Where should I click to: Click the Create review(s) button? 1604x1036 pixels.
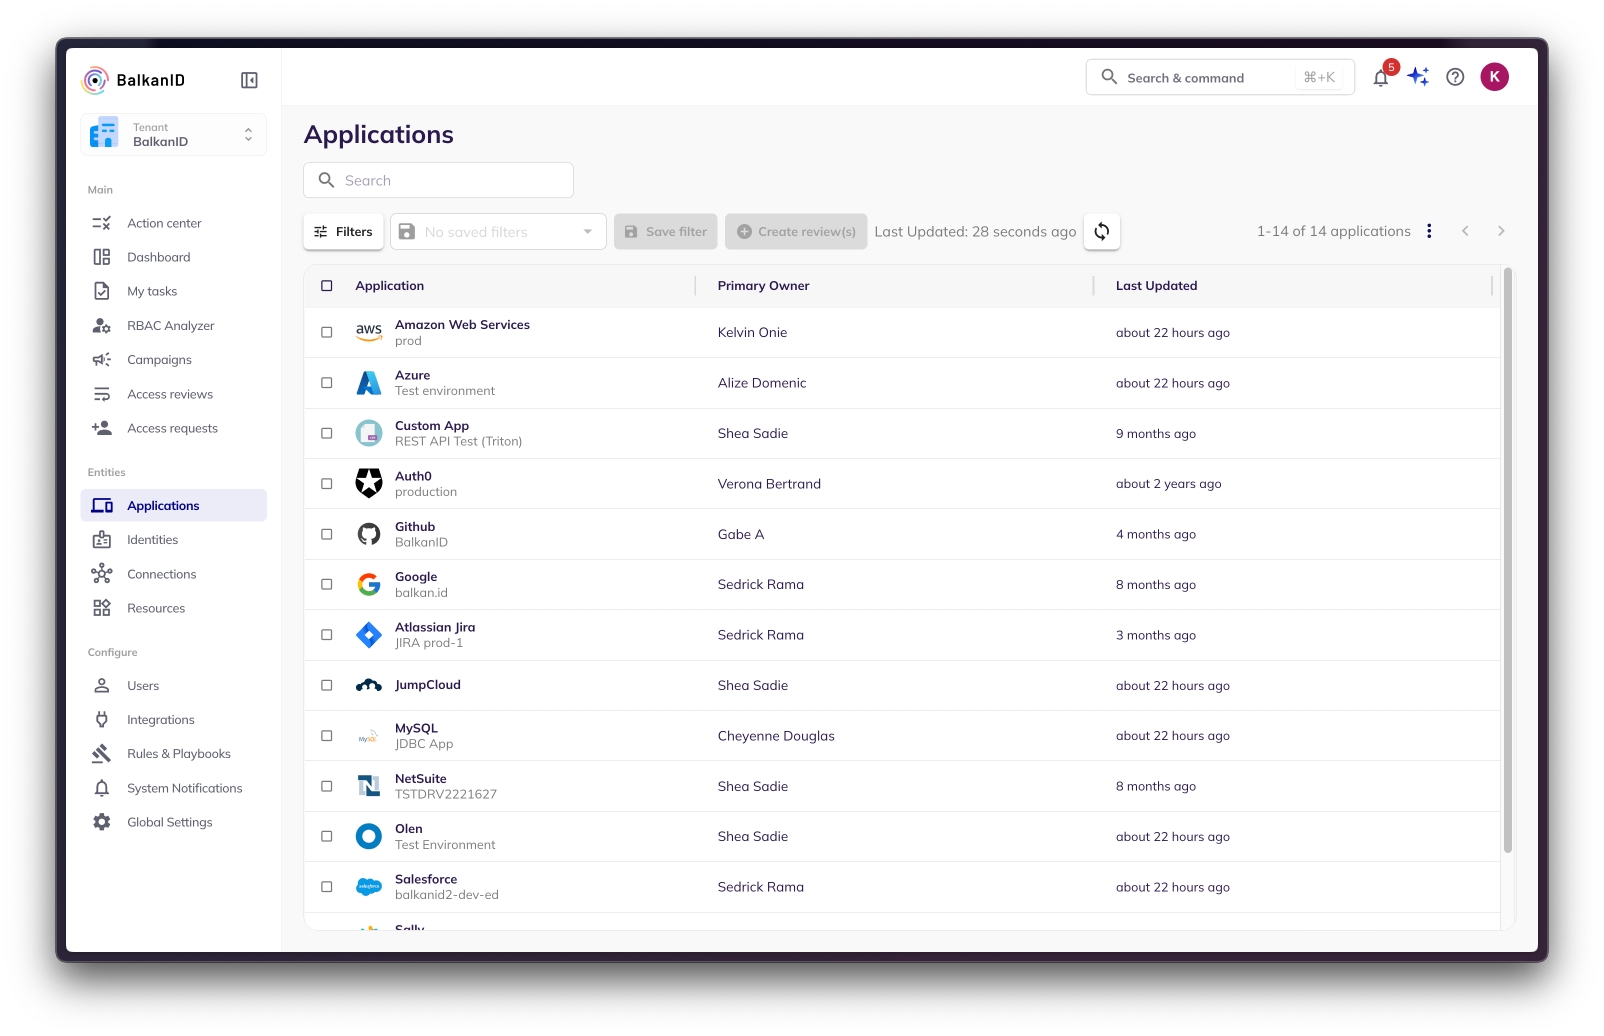point(796,231)
